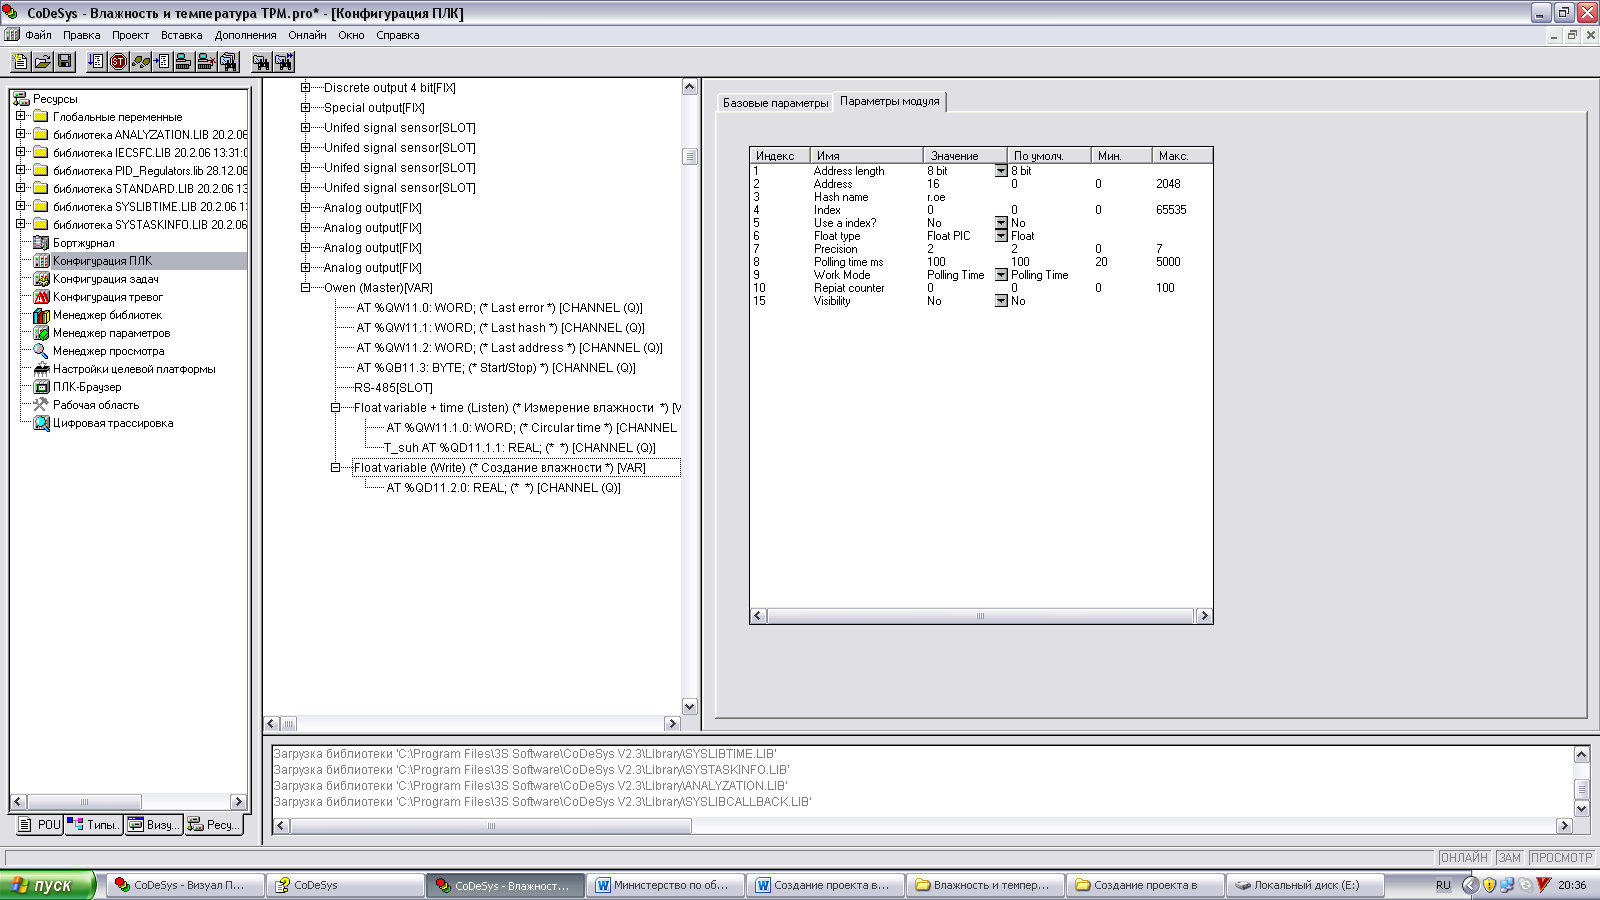1600x900 pixels.
Task: Expand библиотека ANALYZATION.LIB folder
Action: (x=20, y=134)
